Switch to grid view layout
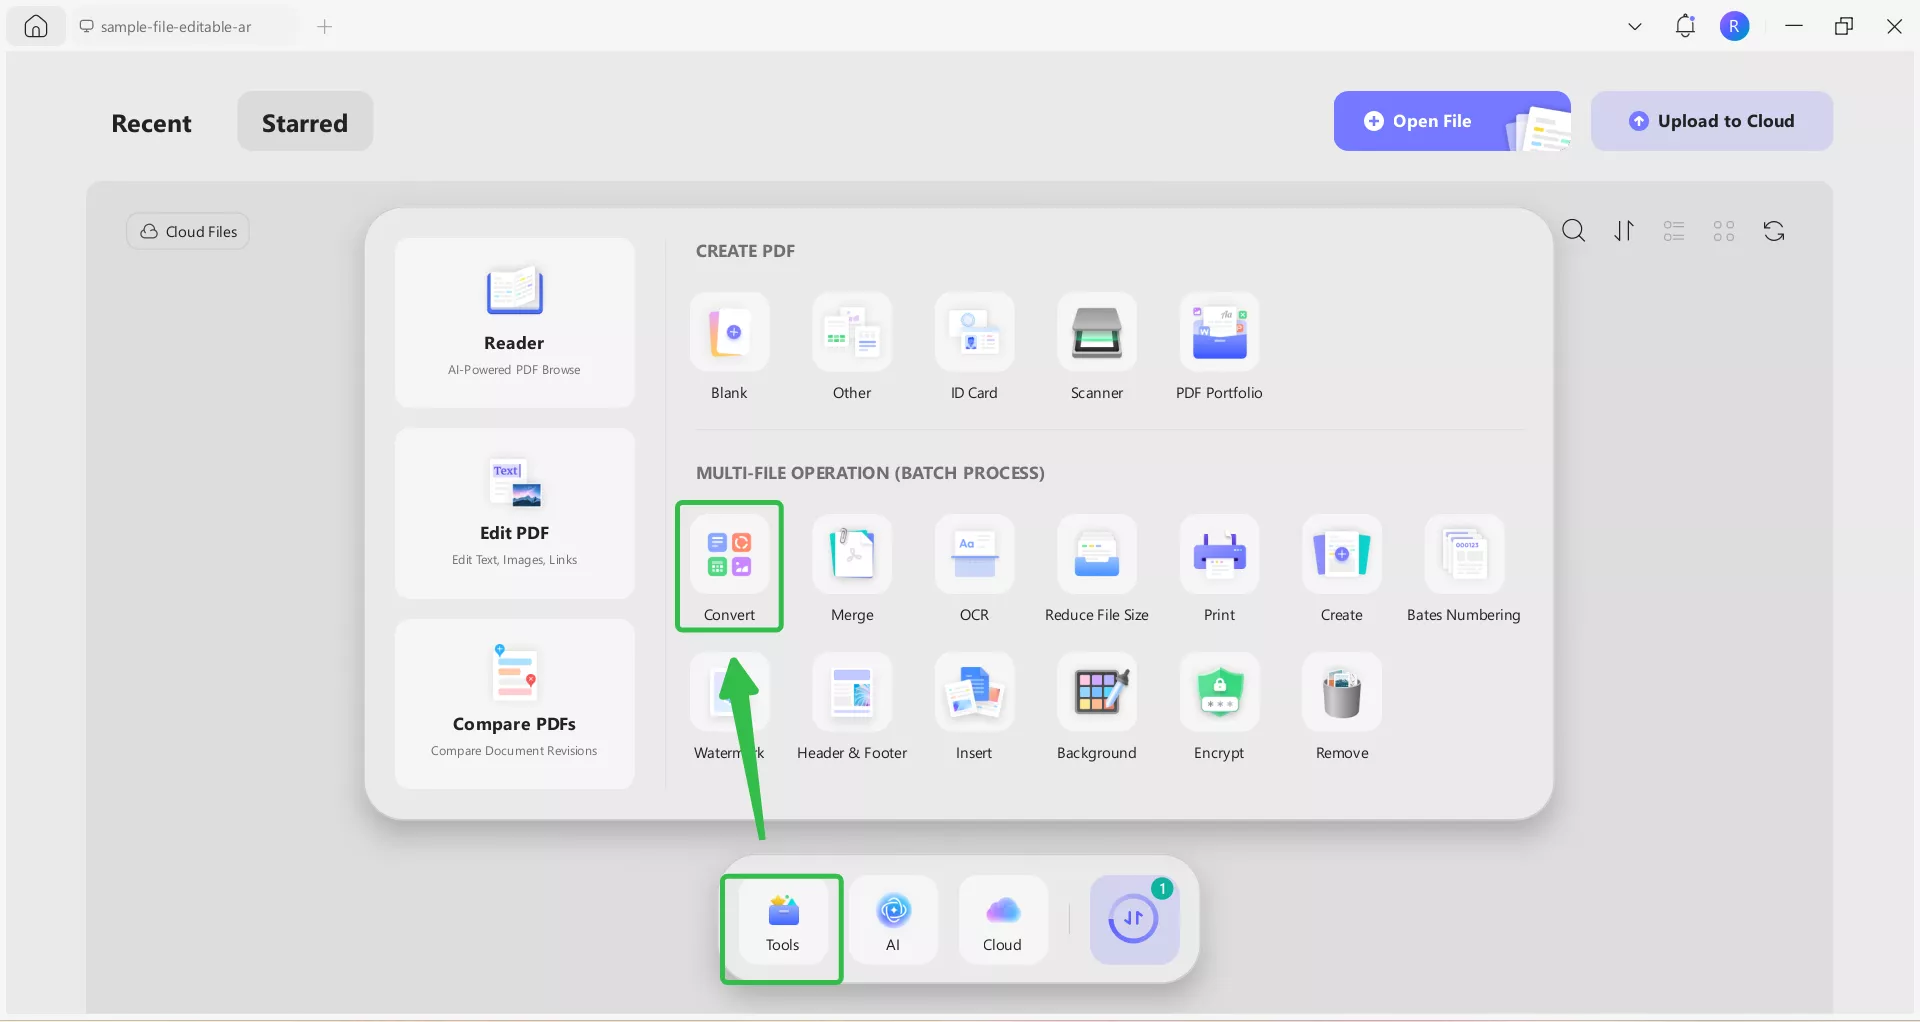Image resolution: width=1920 pixels, height=1022 pixels. pyautogui.click(x=1724, y=231)
